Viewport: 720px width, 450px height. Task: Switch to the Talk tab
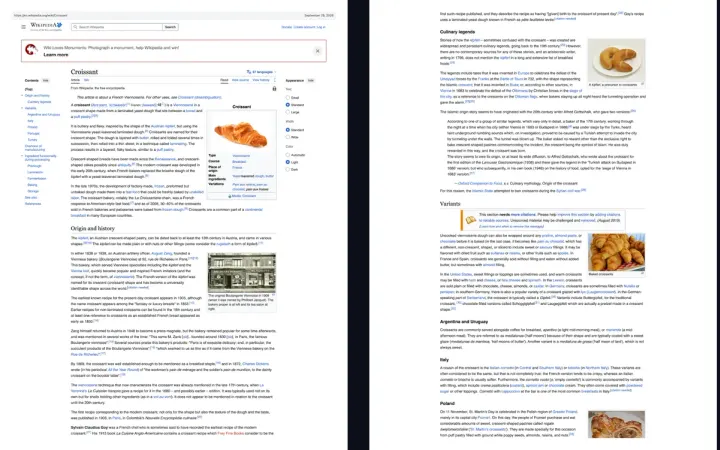pos(86,80)
